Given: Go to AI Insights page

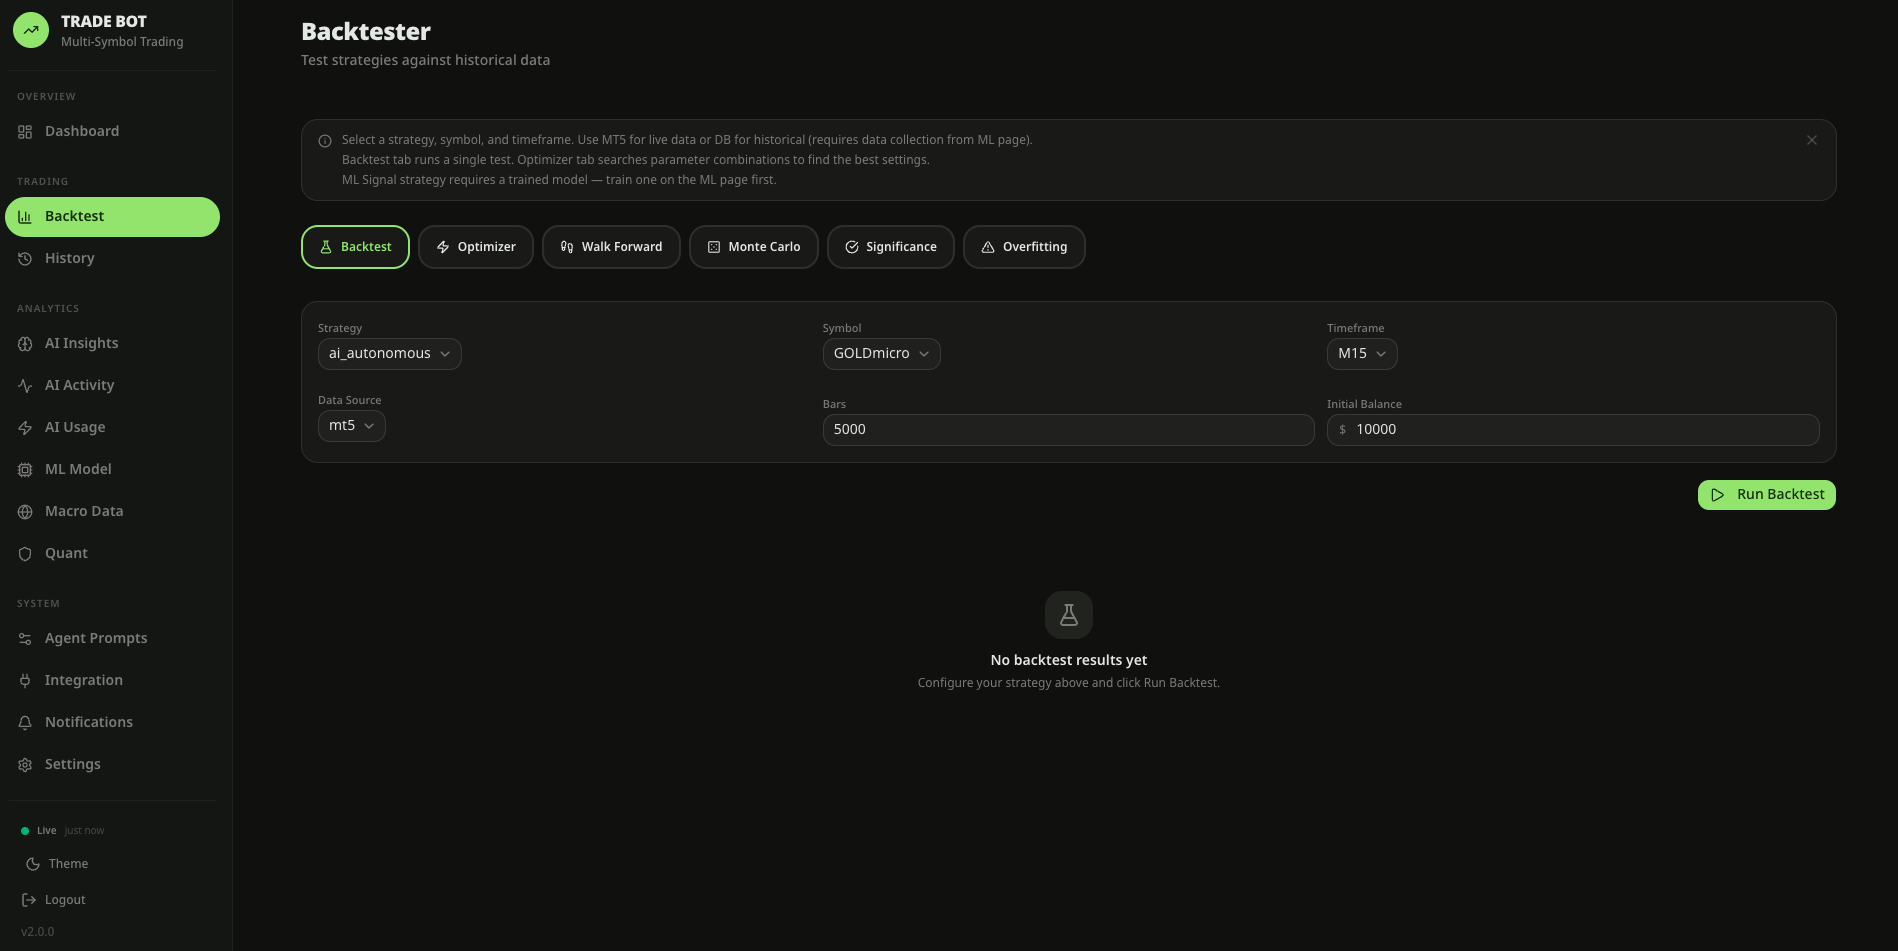Looking at the screenshot, I should (112, 344).
